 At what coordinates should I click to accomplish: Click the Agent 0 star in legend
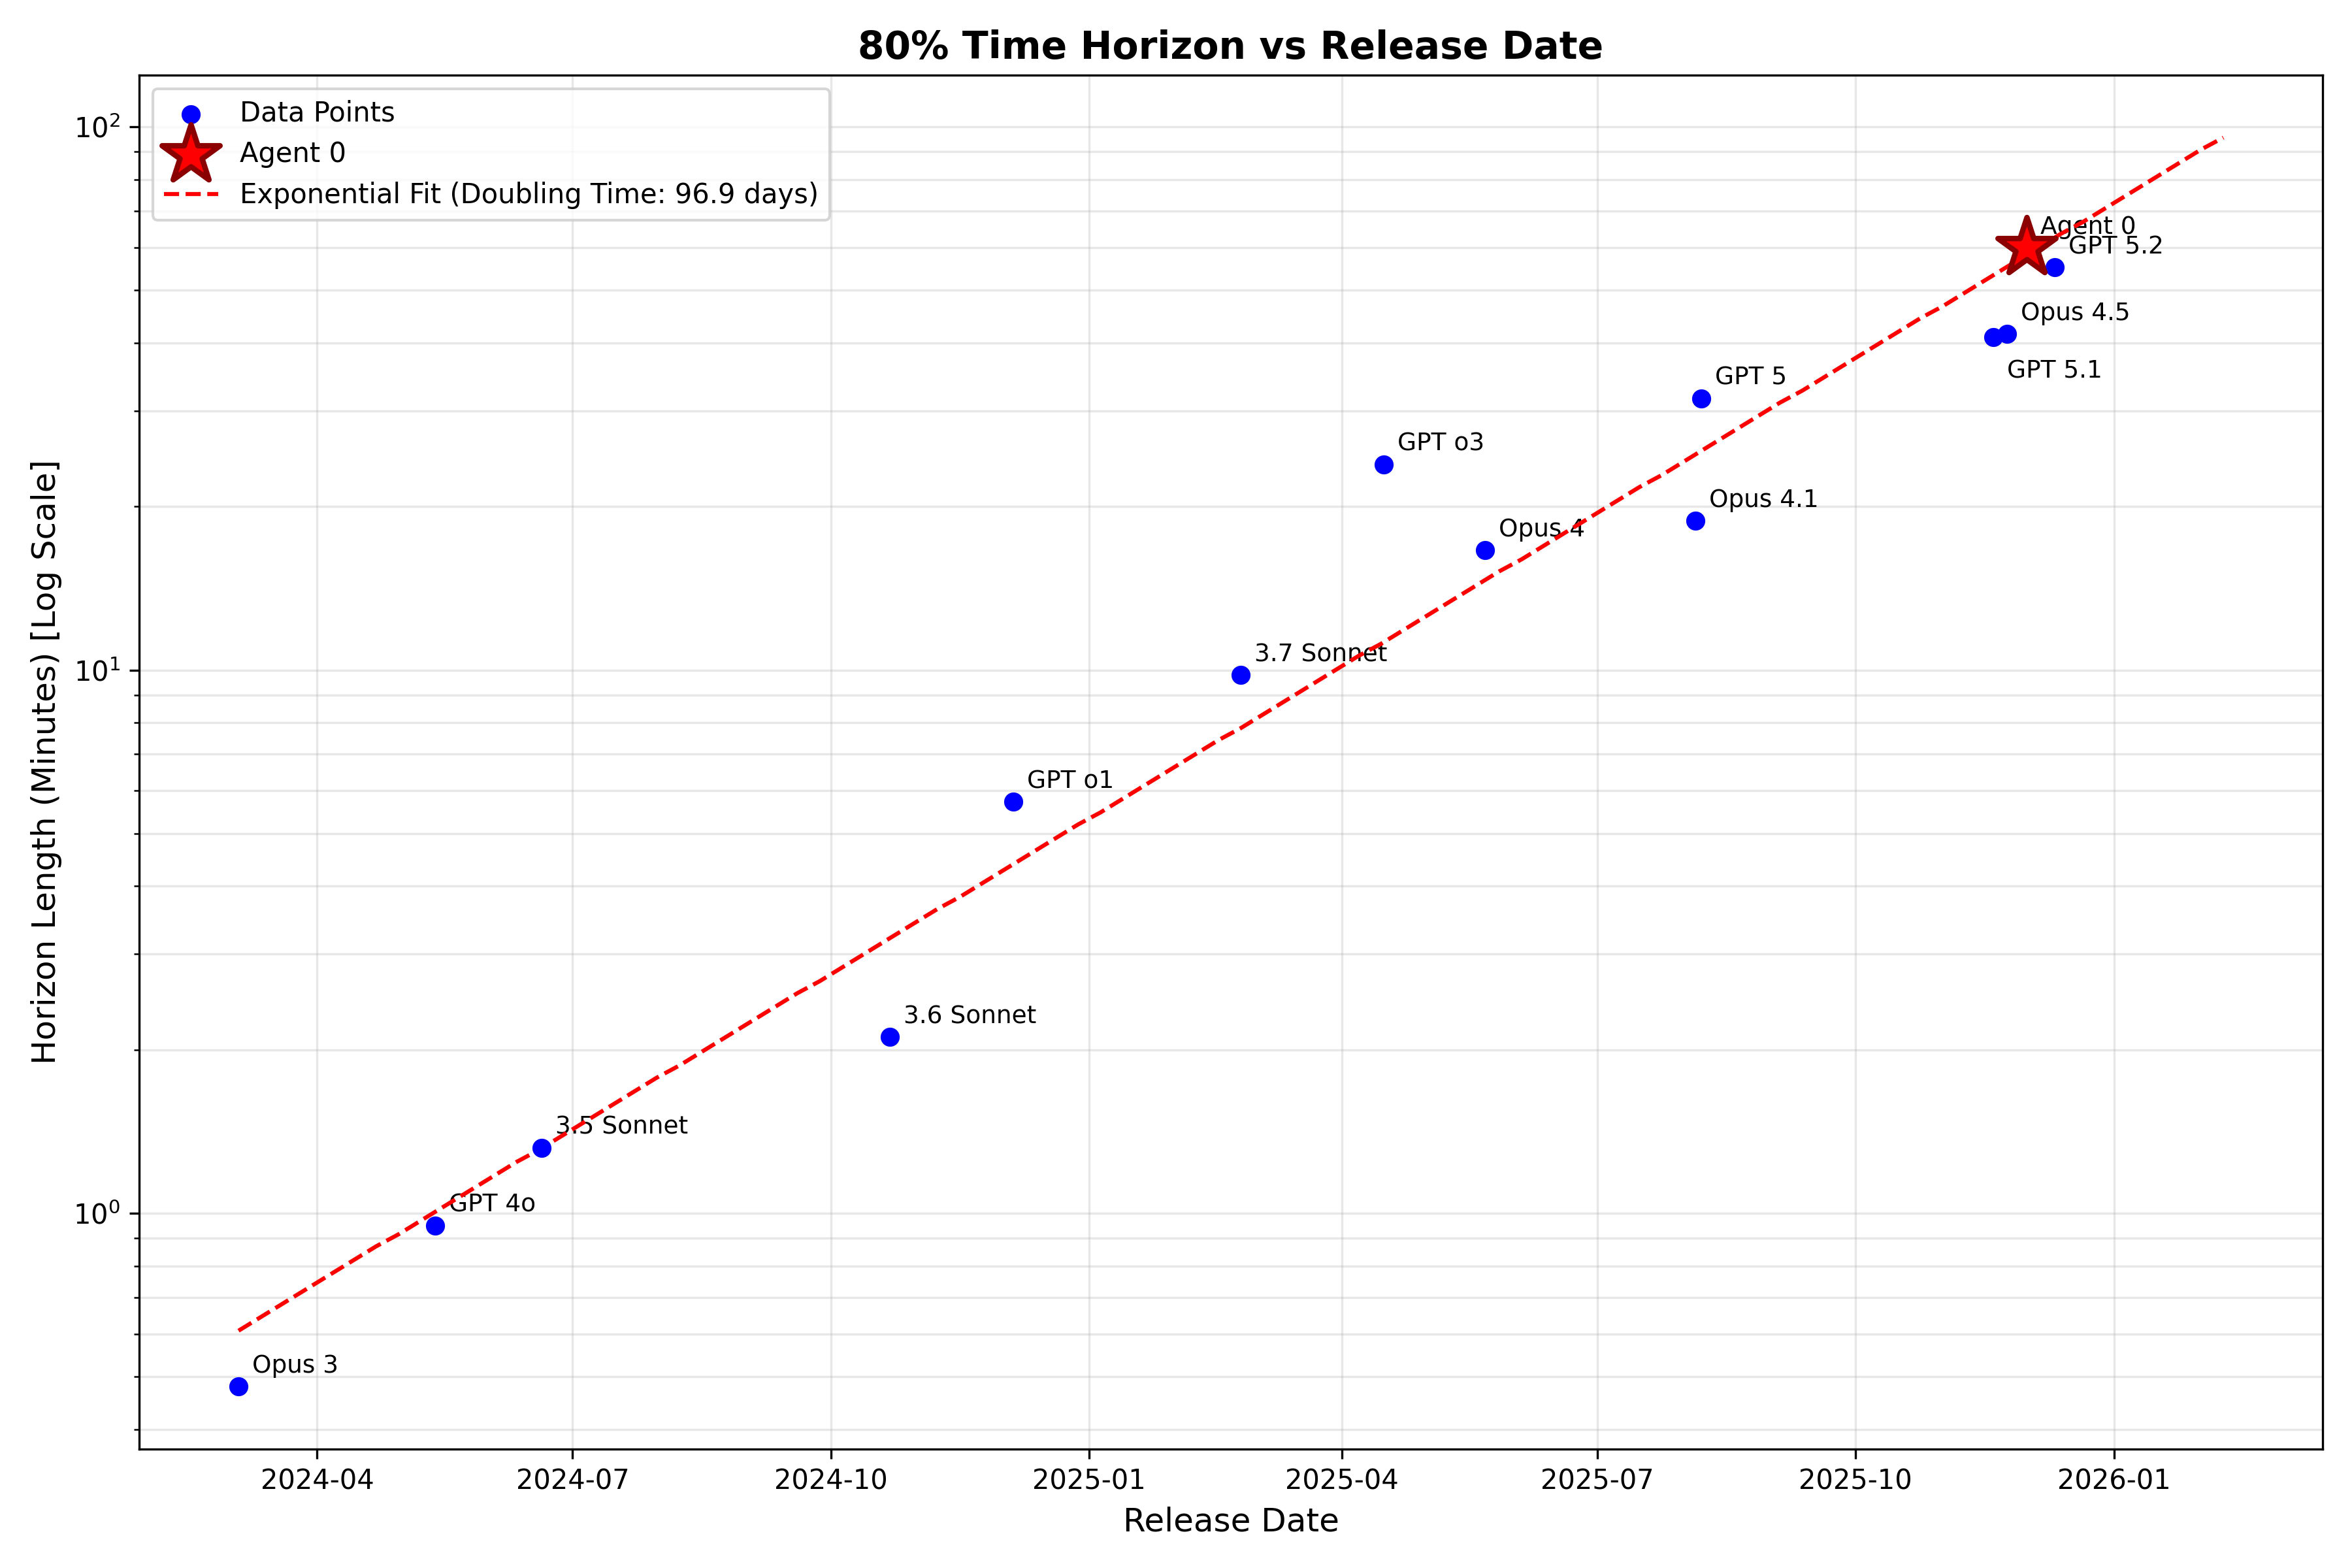tap(191, 154)
